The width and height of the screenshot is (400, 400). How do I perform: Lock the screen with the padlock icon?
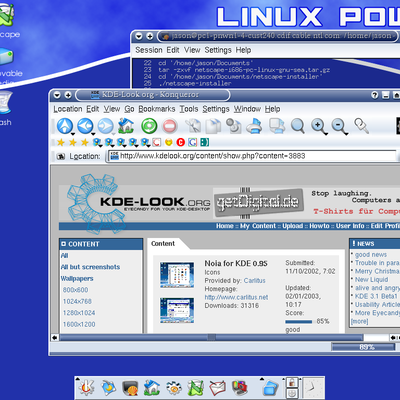pos(292,382)
